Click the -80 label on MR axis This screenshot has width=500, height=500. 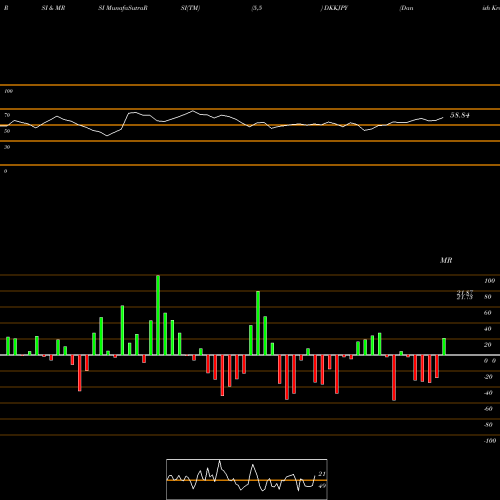click(x=488, y=425)
